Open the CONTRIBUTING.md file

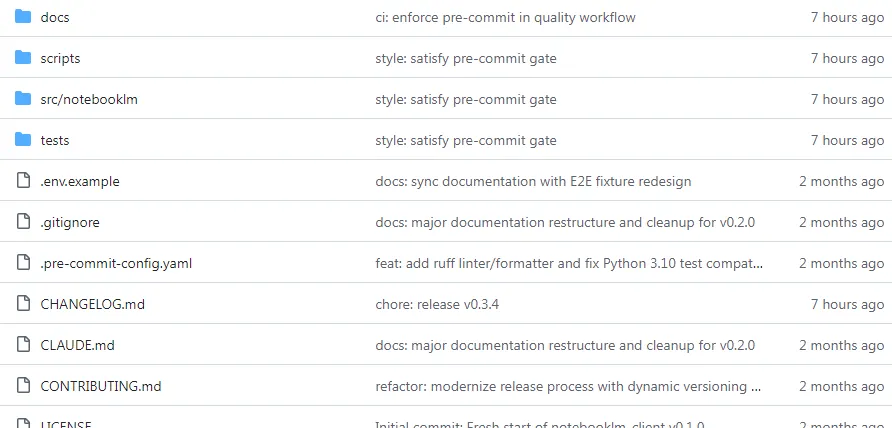click(x=101, y=386)
